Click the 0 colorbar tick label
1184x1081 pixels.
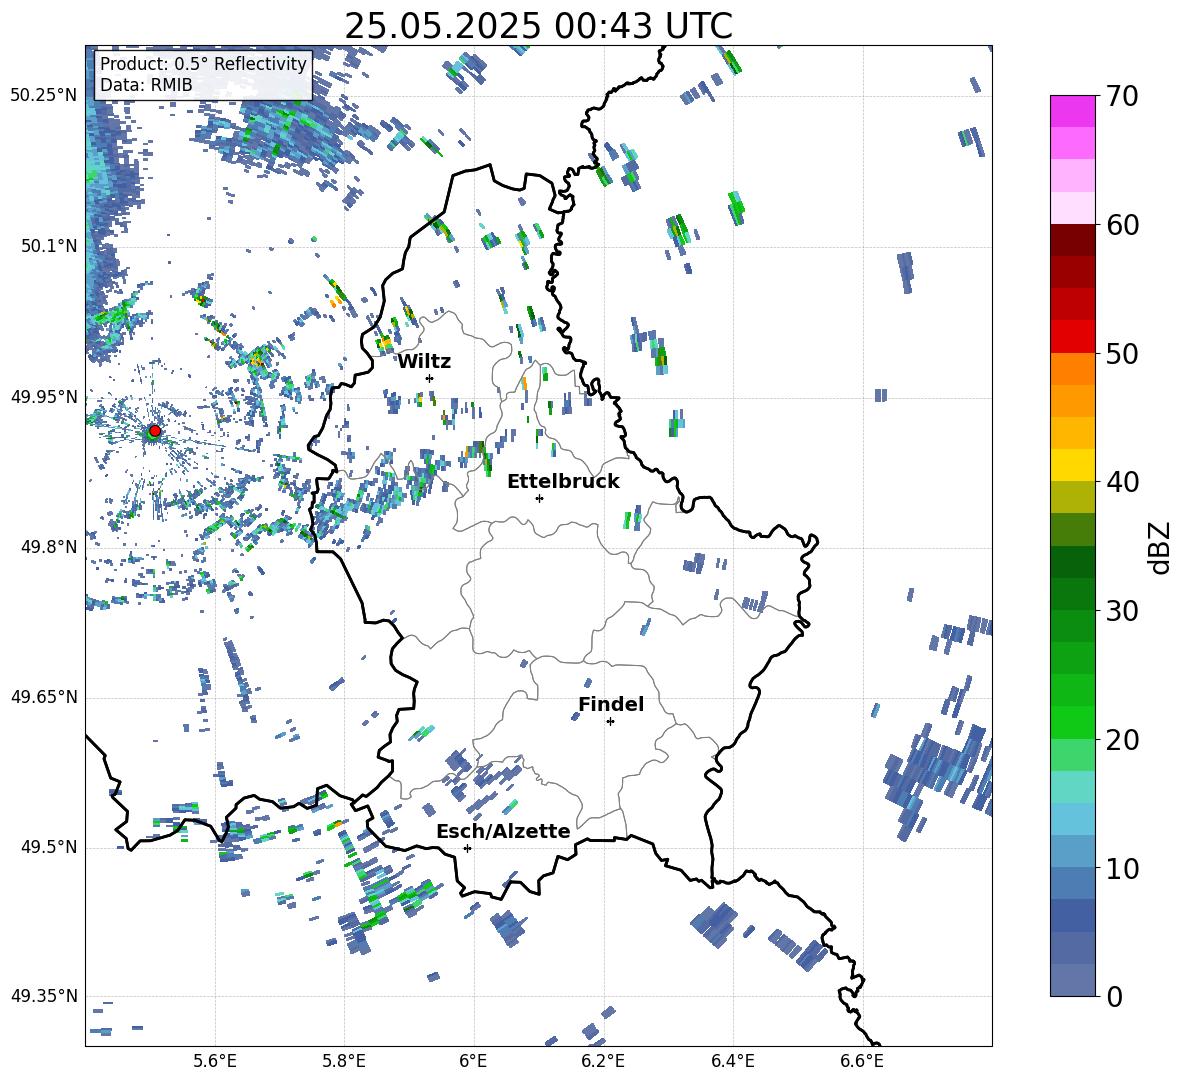(1115, 996)
